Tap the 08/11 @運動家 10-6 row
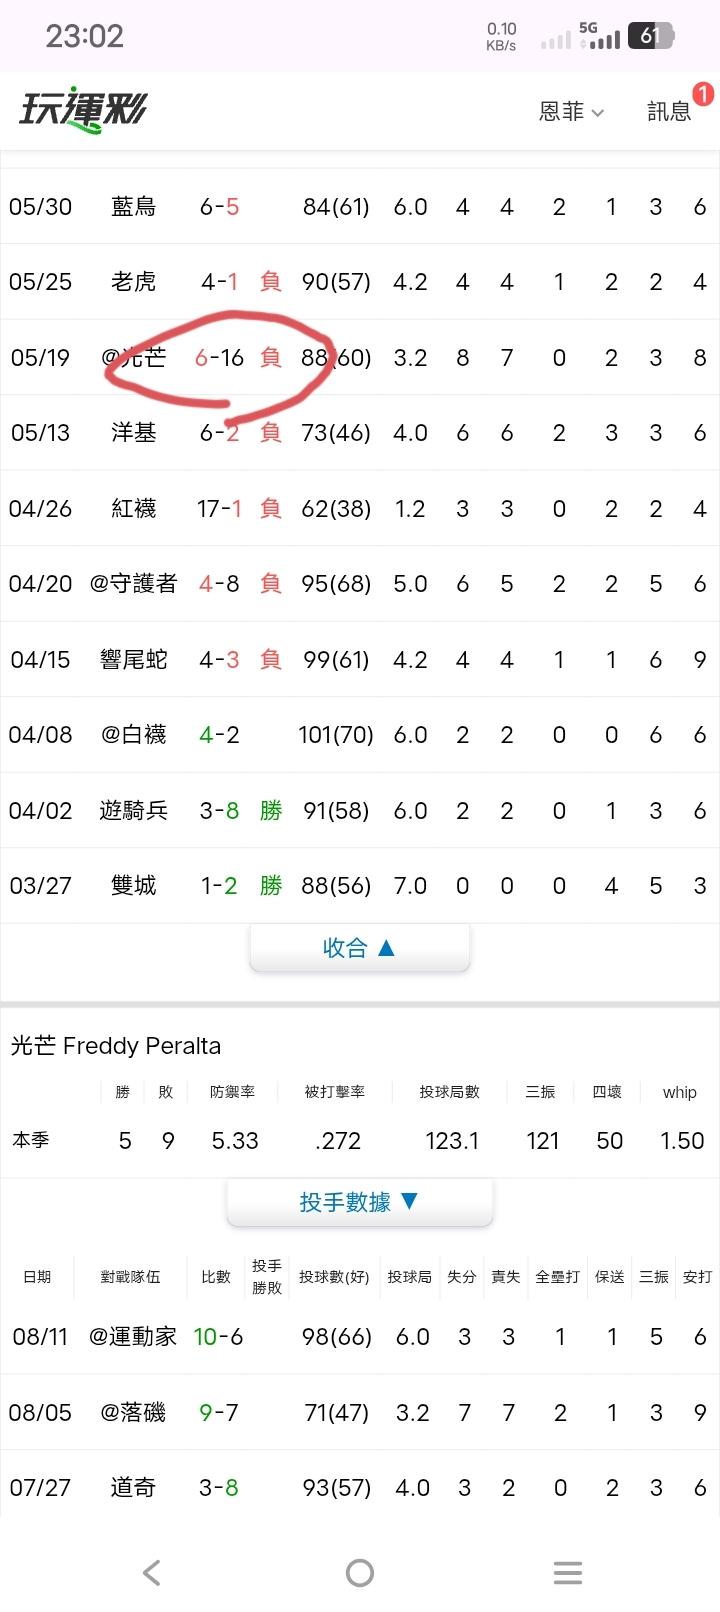This screenshot has height=1612, width=720. pyautogui.click(x=360, y=1337)
